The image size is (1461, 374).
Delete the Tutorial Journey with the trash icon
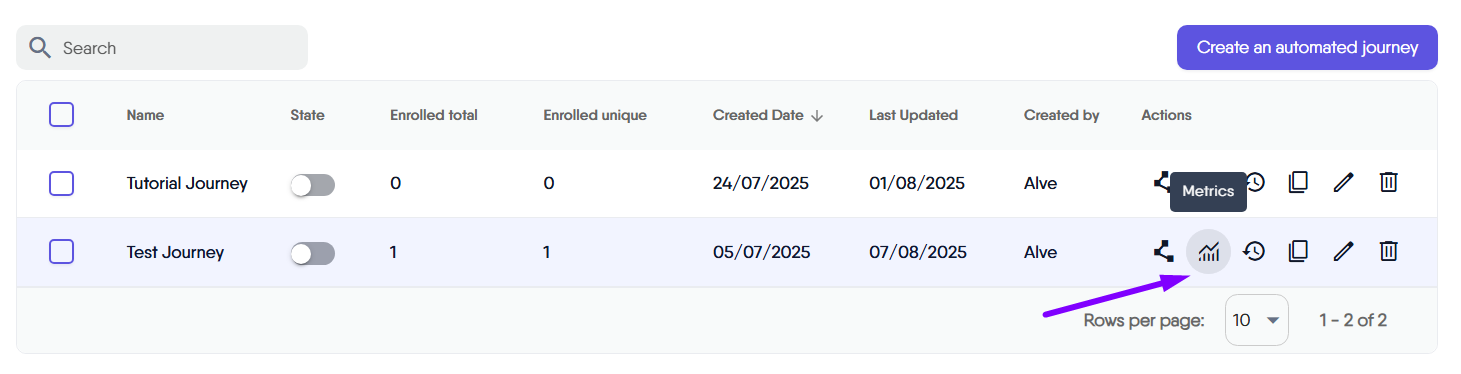[x=1388, y=183]
